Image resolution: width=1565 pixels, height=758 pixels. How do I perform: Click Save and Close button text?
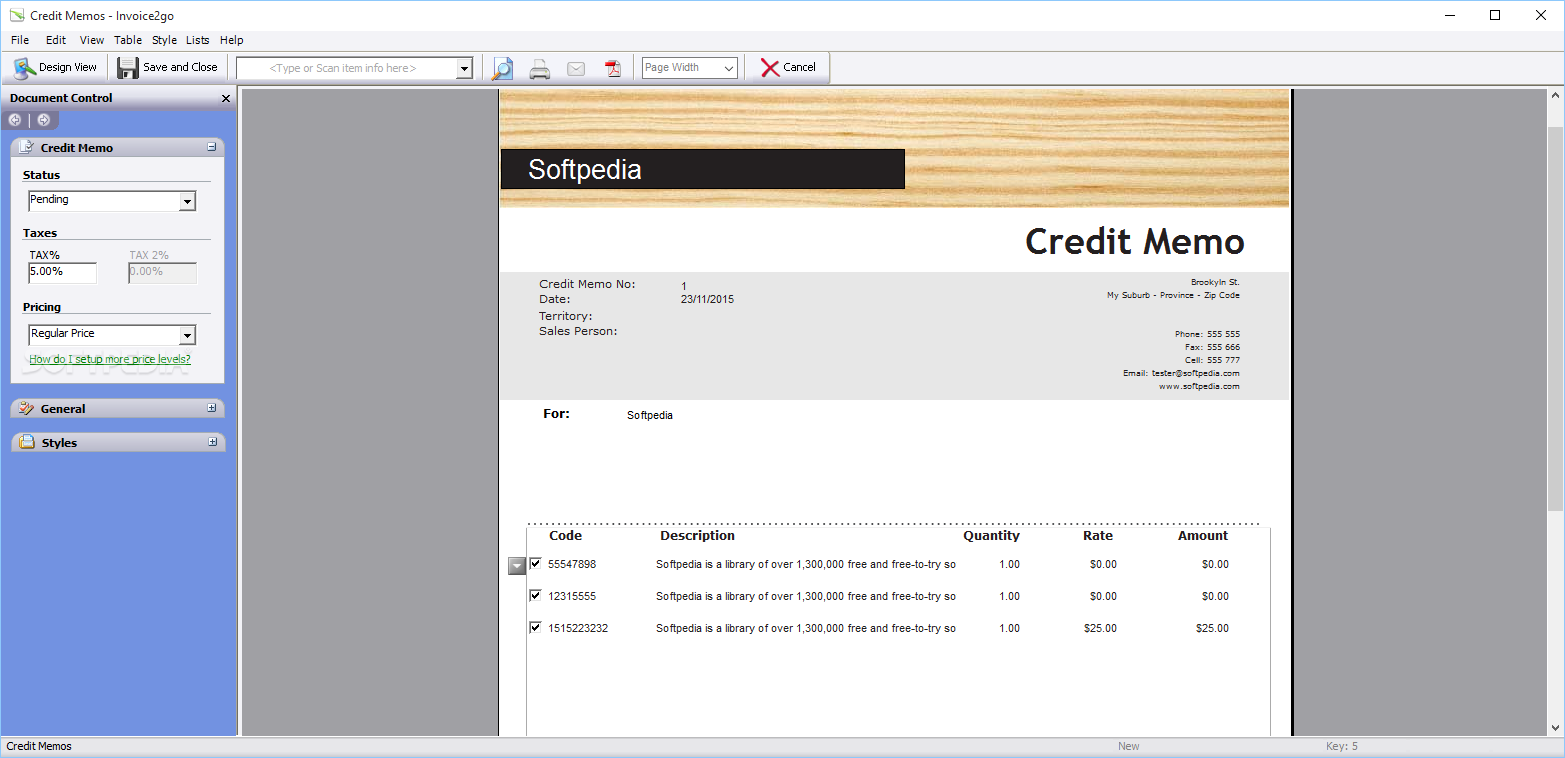[x=180, y=68]
